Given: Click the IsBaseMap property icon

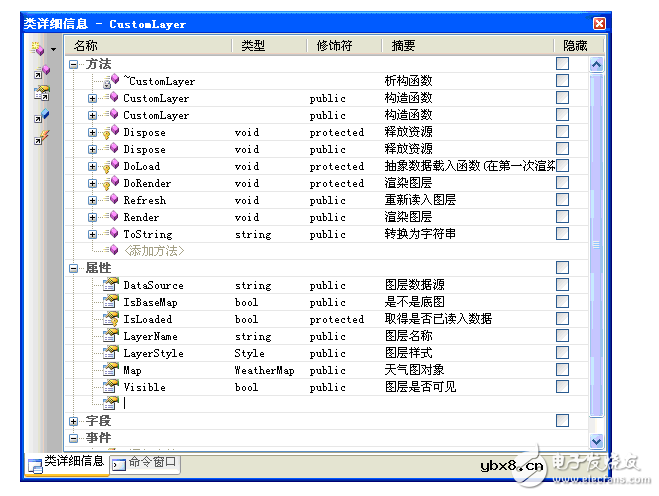Looking at the screenshot, I should coord(111,301).
